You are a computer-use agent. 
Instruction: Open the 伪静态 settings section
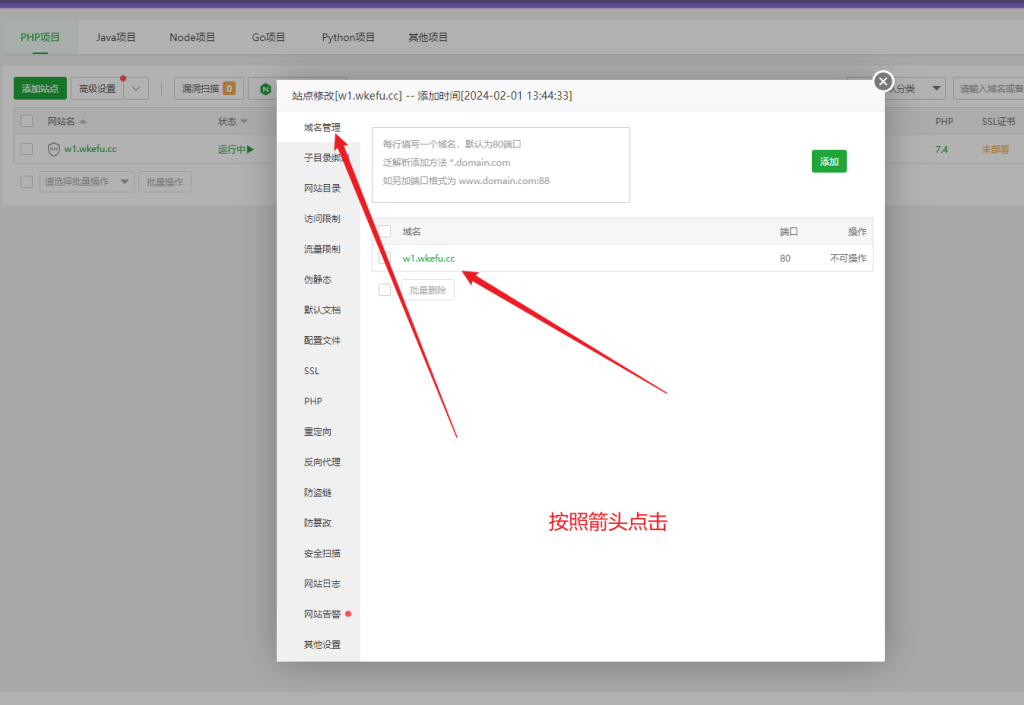318,280
